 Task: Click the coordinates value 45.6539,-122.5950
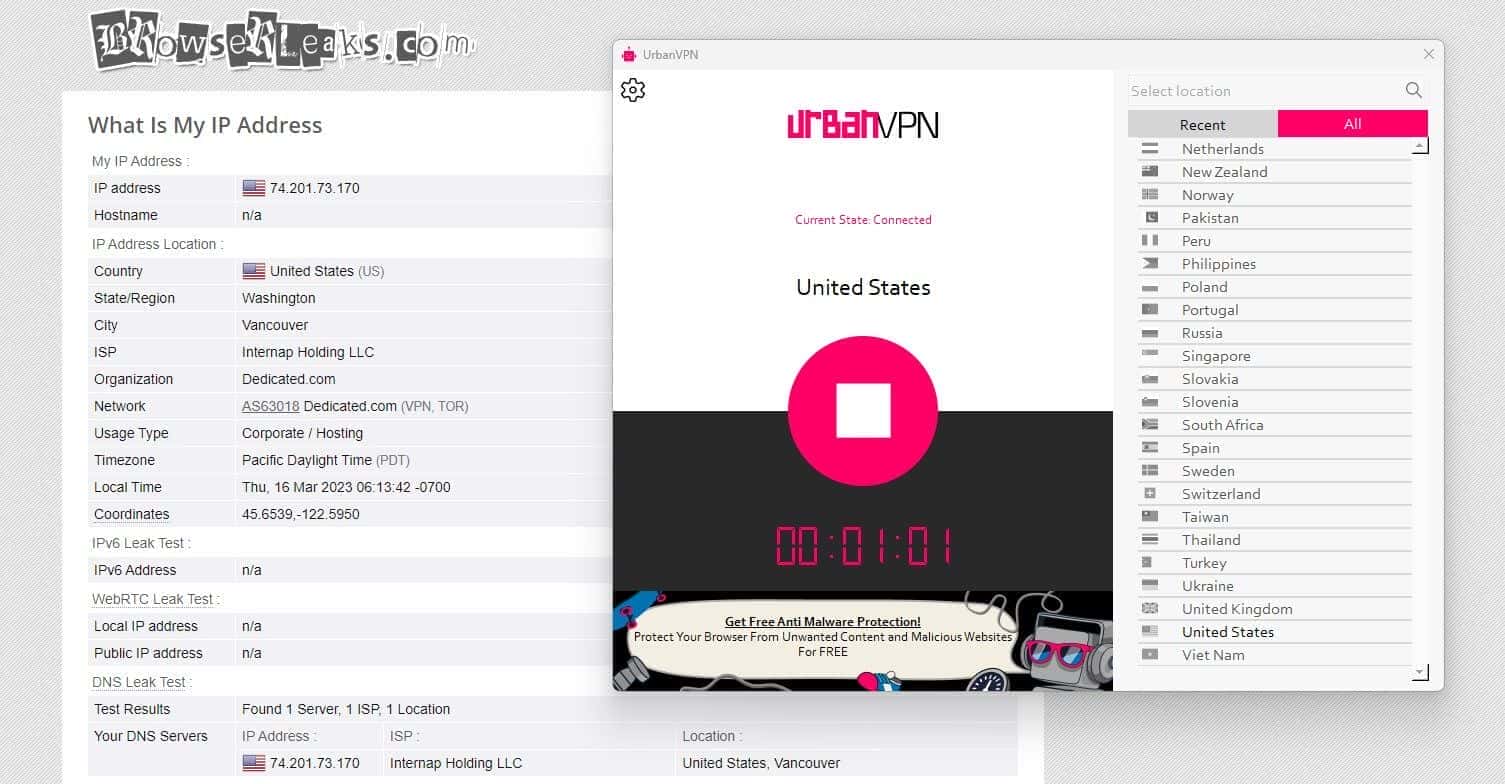pos(301,514)
